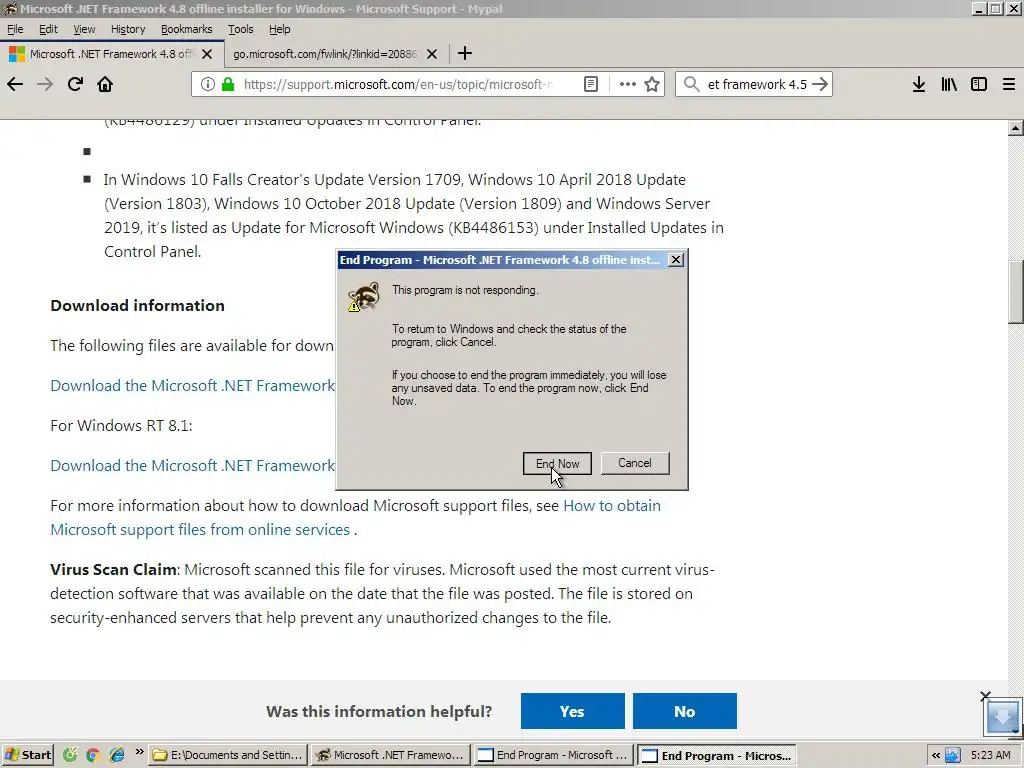Toggle the sidebar view icon
The image size is (1024, 768).
pos(978,84)
